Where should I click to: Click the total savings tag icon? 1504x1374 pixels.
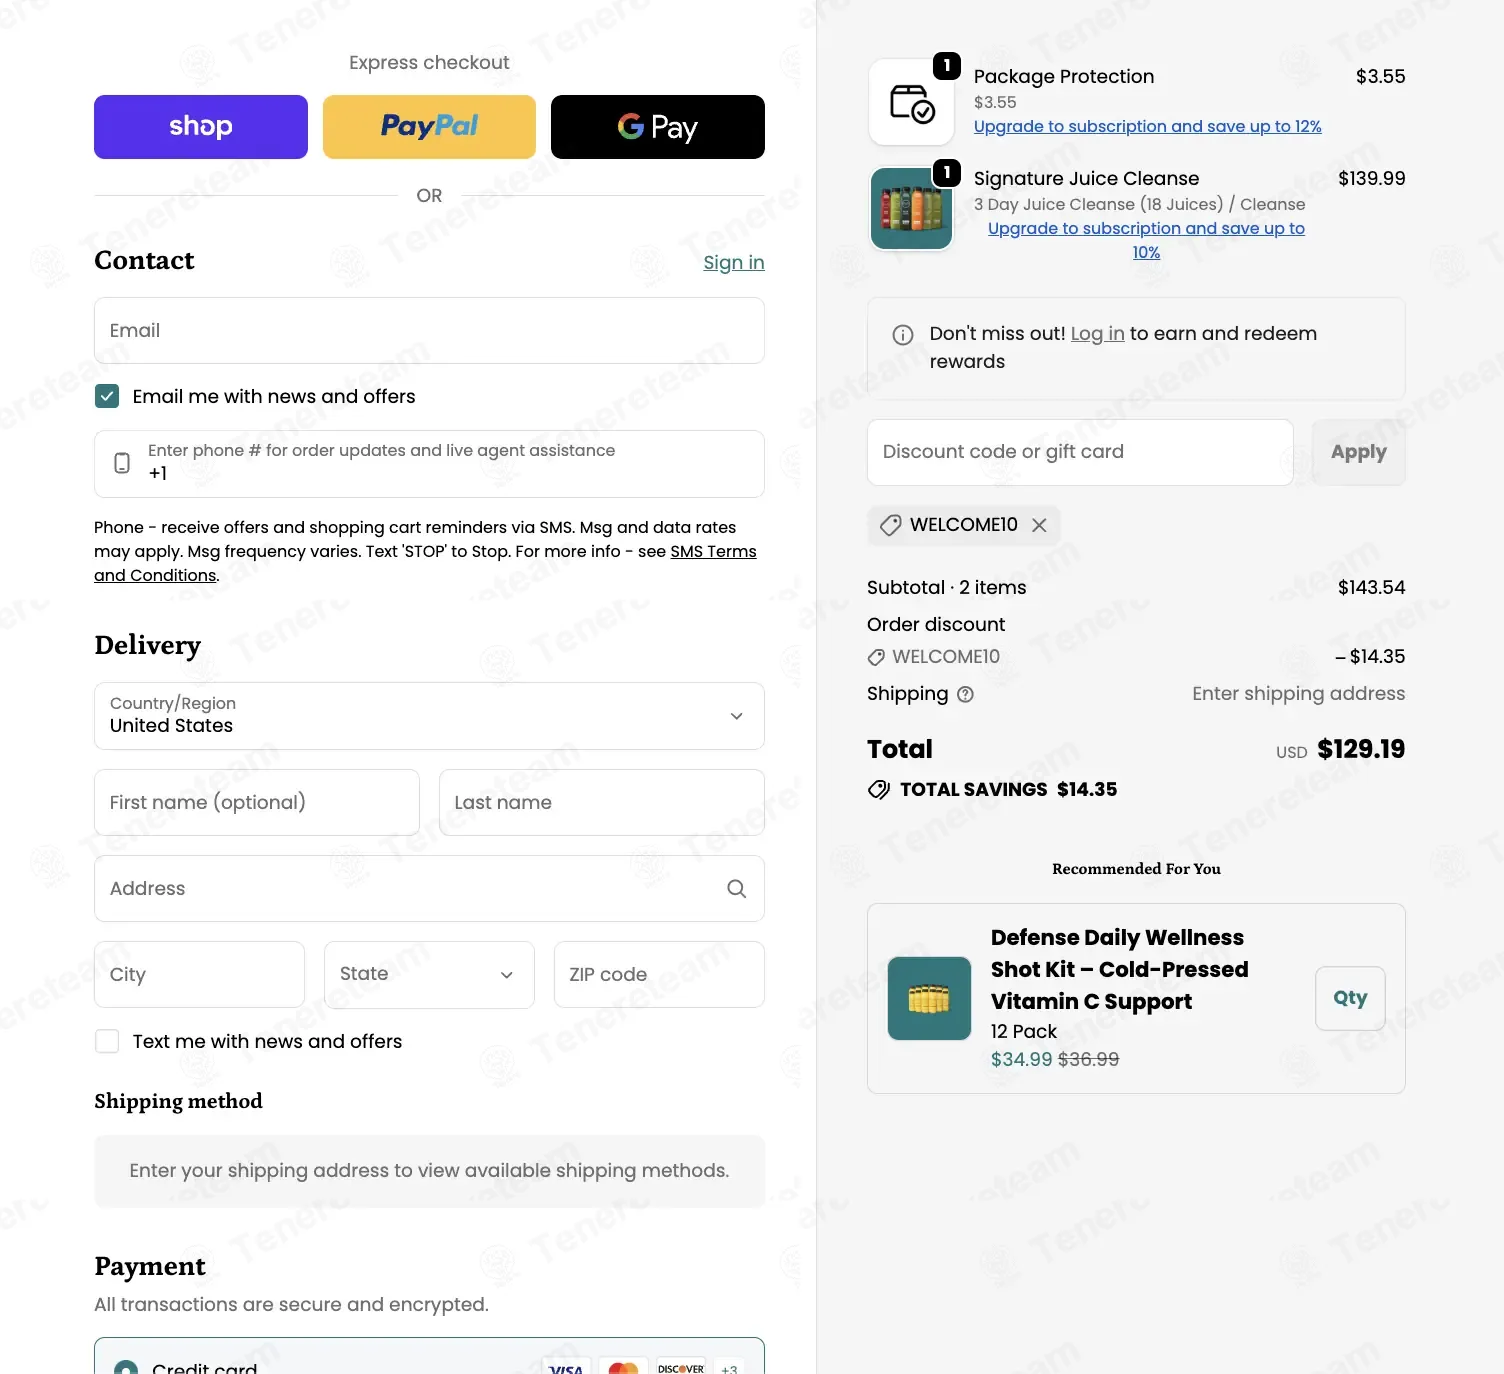pyautogui.click(x=879, y=790)
